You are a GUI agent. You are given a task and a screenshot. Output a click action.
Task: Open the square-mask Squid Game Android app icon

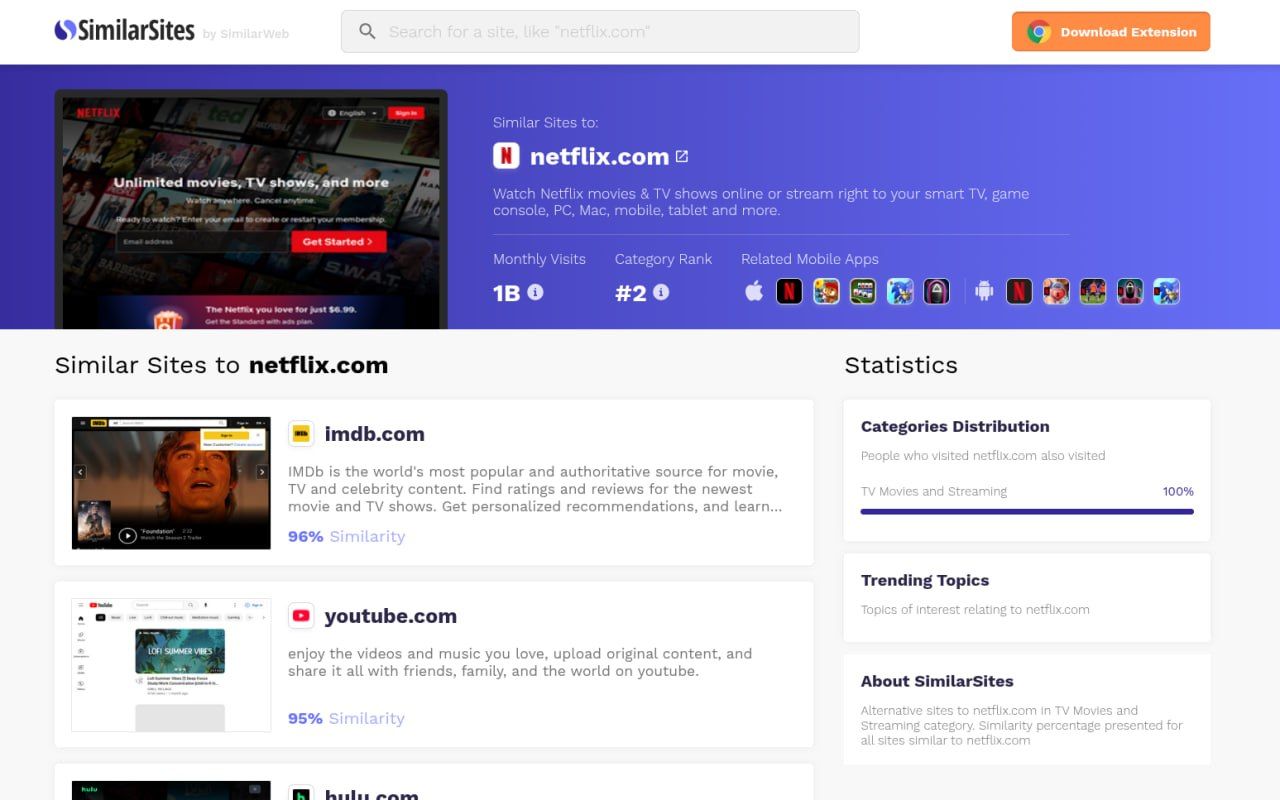click(x=1130, y=291)
